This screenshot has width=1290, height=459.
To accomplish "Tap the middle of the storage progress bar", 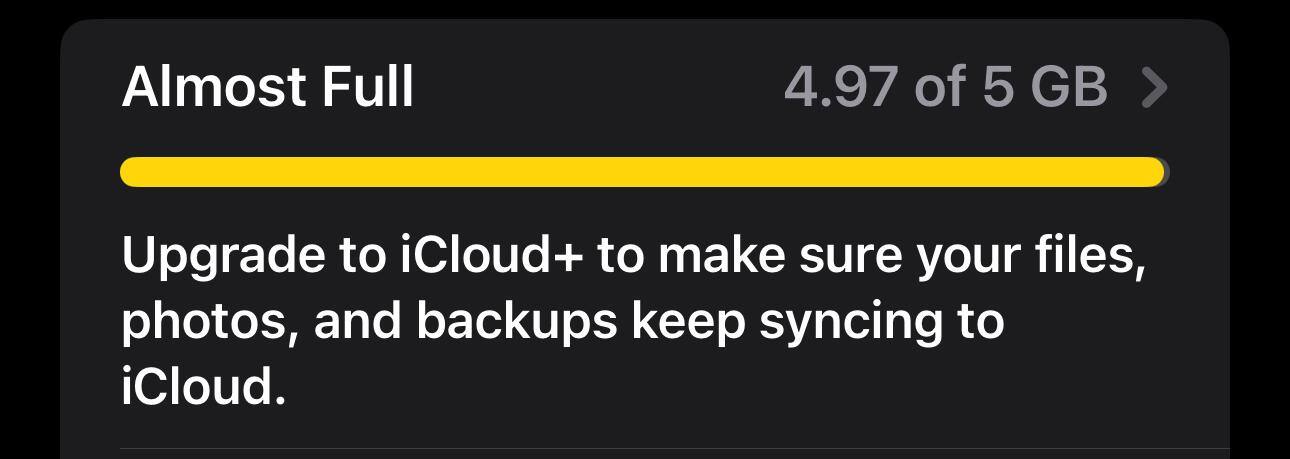I will (642, 172).
